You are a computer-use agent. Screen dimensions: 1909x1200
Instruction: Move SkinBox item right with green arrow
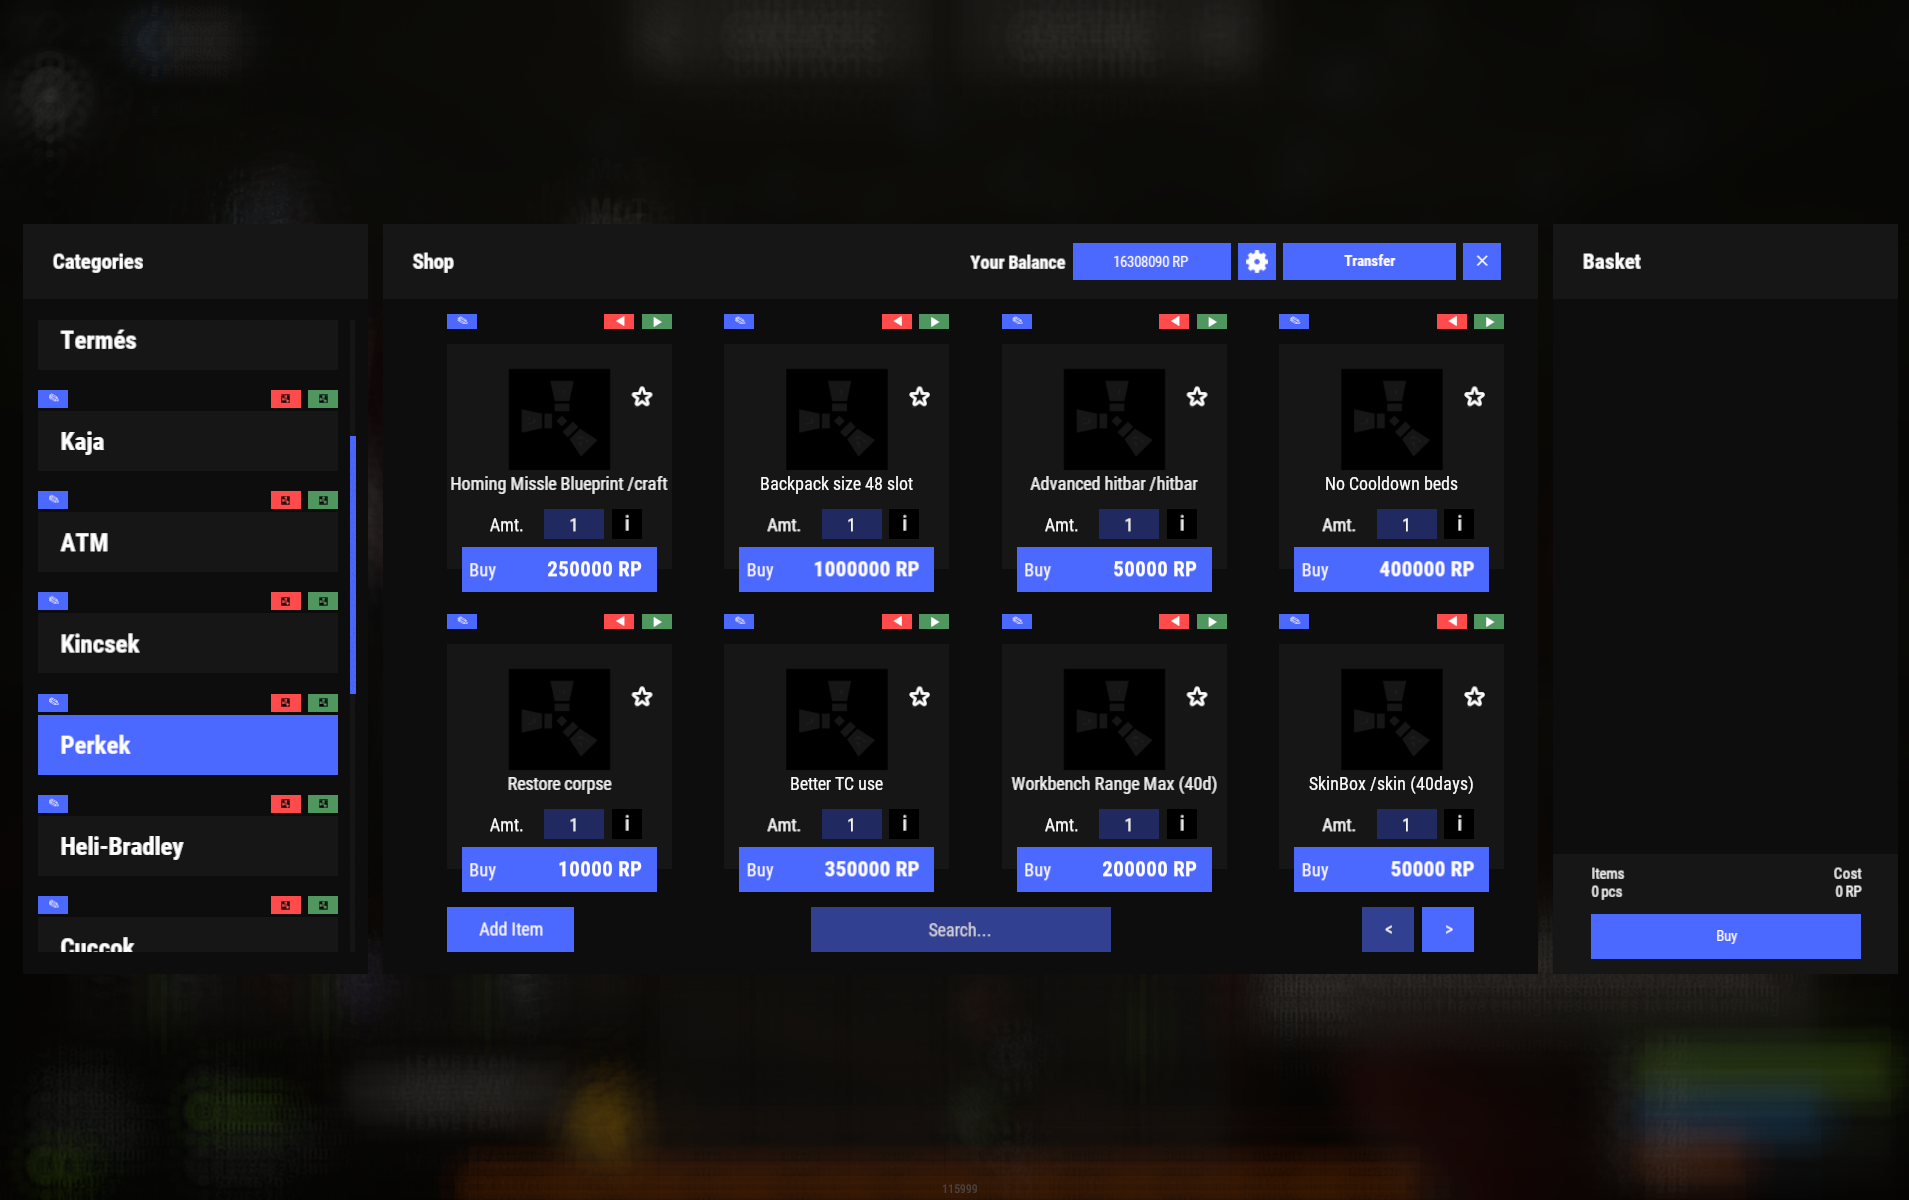pos(1488,621)
